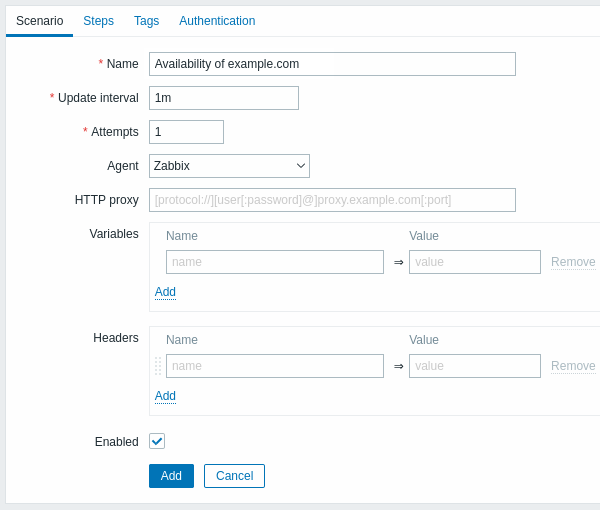Add a new Headers row
The height and width of the screenshot is (510, 600).
click(x=165, y=396)
